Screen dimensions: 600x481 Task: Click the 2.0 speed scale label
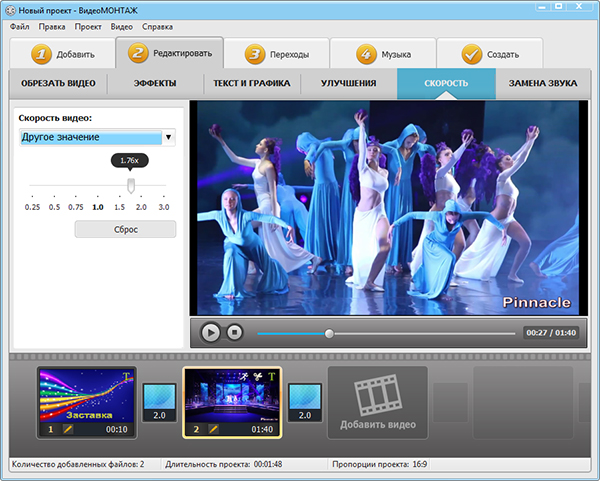tap(141, 207)
